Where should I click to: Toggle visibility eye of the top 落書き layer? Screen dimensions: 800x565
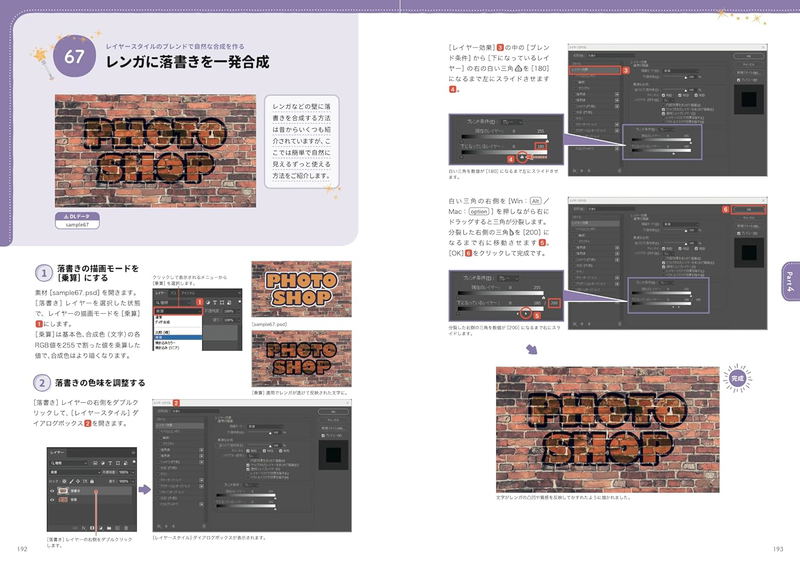point(52,491)
